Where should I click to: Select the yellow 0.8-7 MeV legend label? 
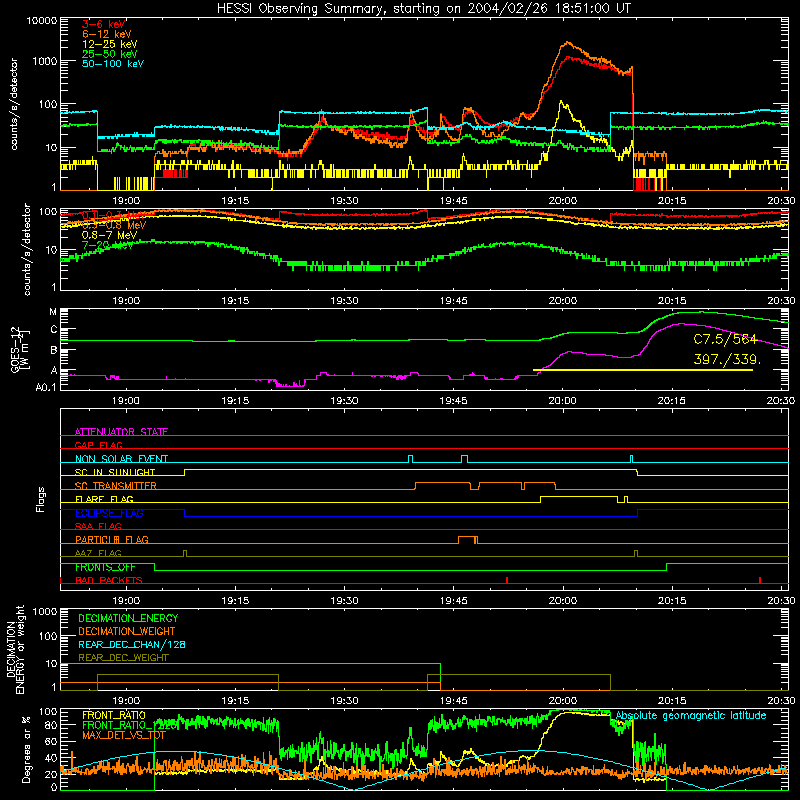coord(110,235)
